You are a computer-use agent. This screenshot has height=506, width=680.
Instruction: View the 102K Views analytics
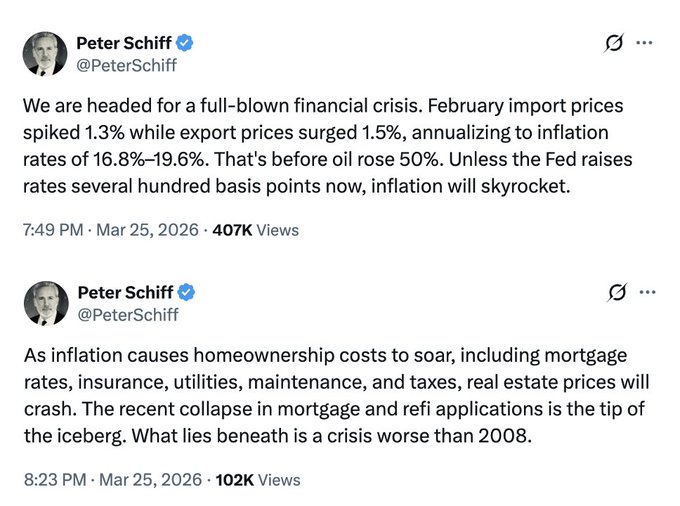coord(258,479)
